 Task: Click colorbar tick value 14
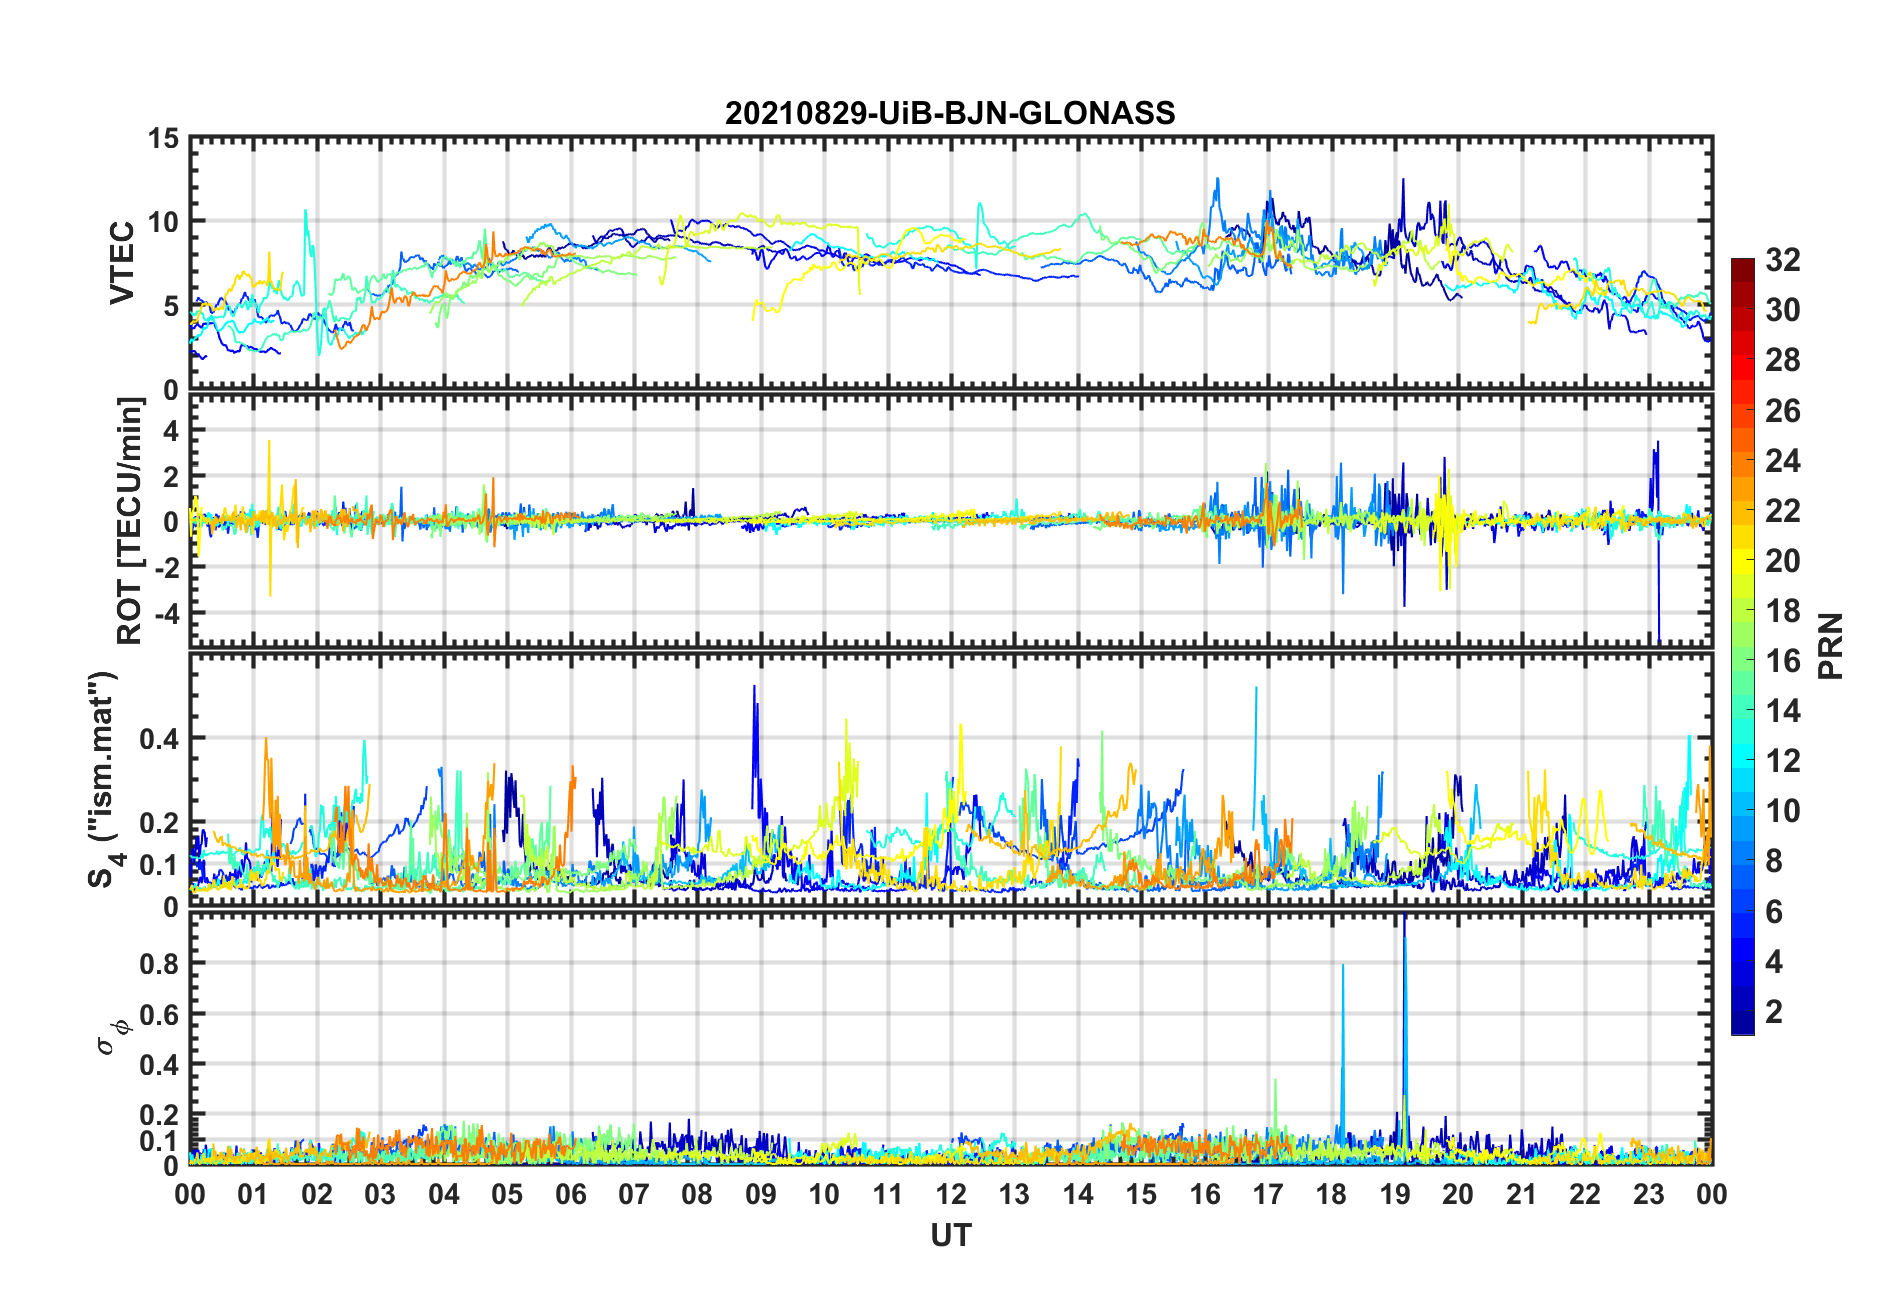point(1783,711)
